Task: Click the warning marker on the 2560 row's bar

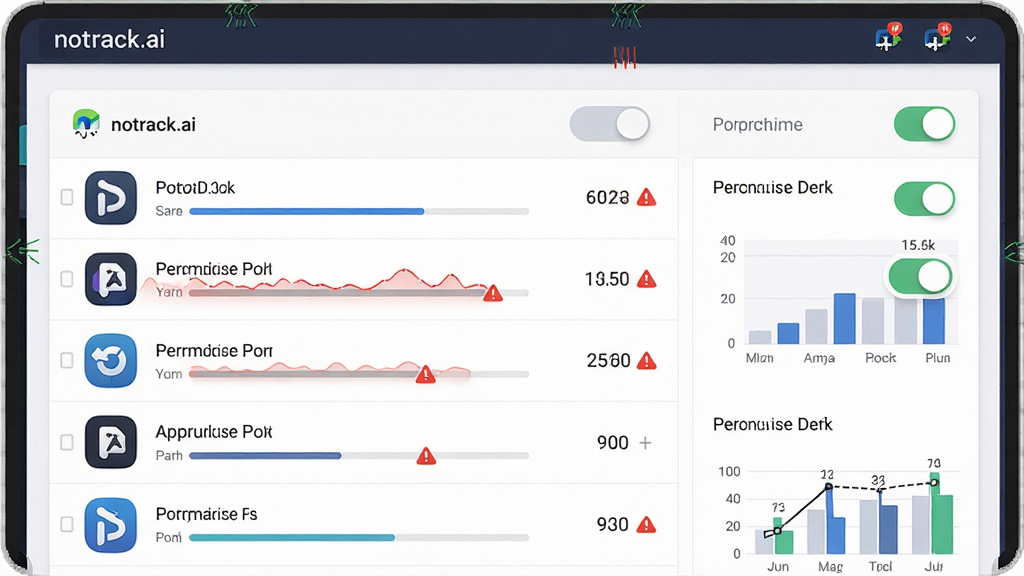Action: 426,374
